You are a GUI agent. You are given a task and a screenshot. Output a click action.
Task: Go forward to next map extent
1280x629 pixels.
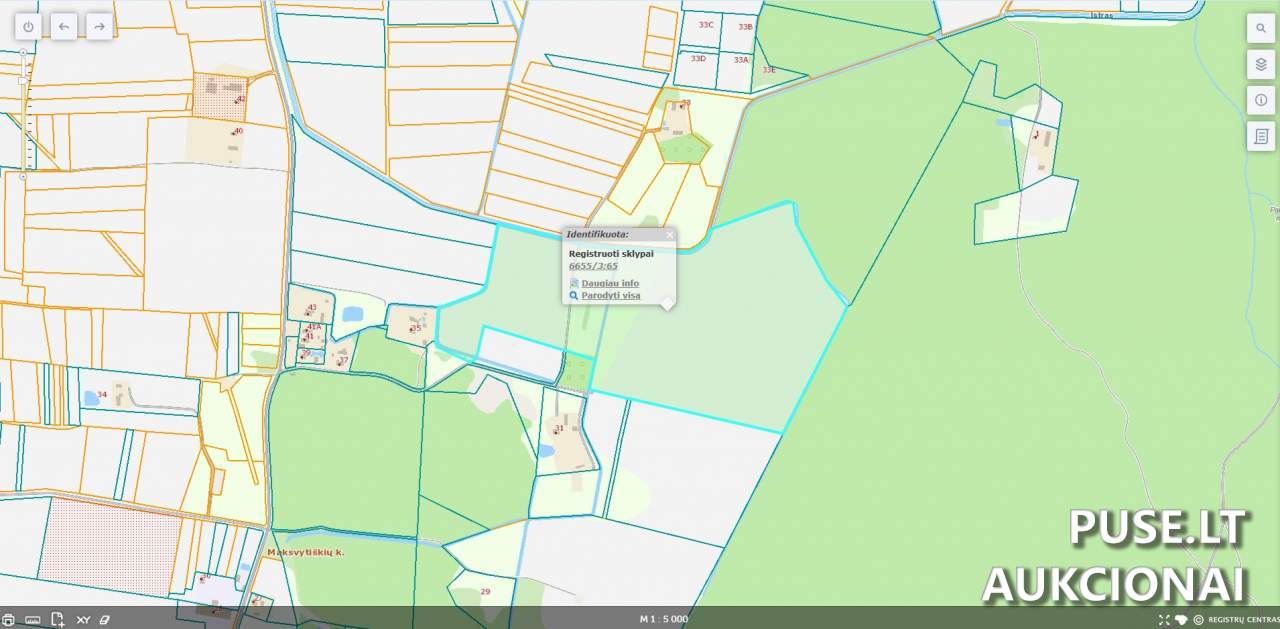point(98,27)
